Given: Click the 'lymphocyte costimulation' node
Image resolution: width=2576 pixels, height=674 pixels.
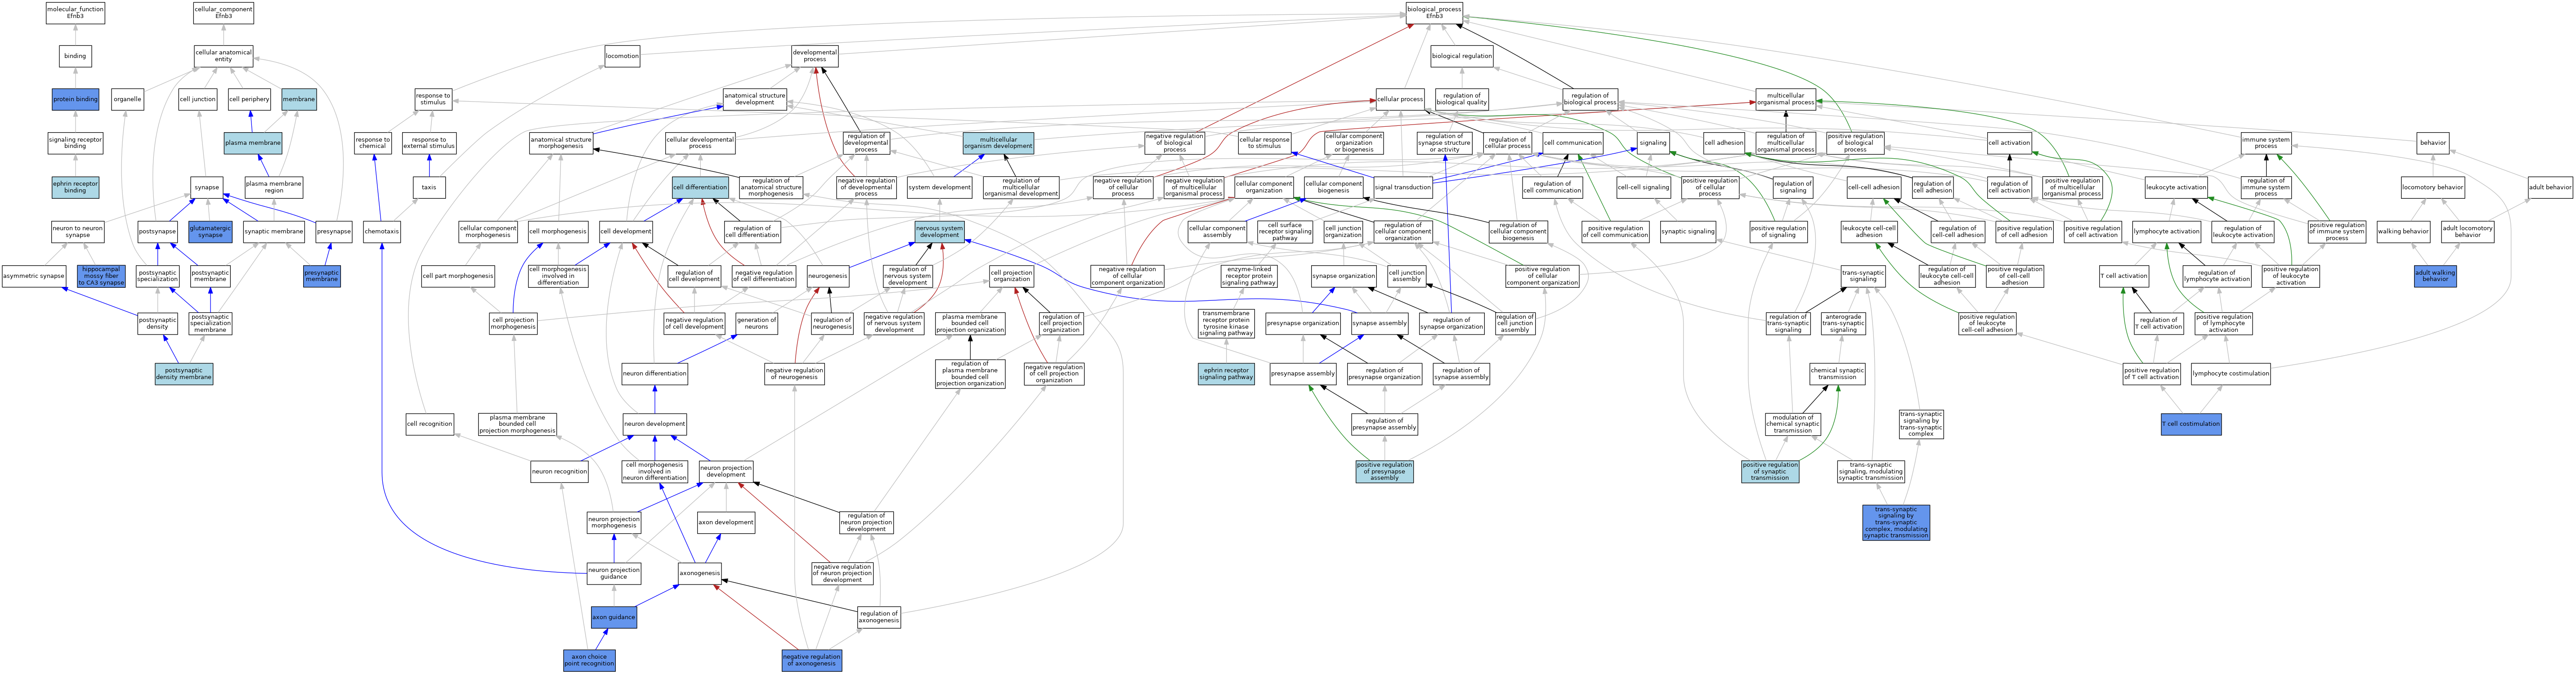Looking at the screenshot, I should [x=2230, y=374].
